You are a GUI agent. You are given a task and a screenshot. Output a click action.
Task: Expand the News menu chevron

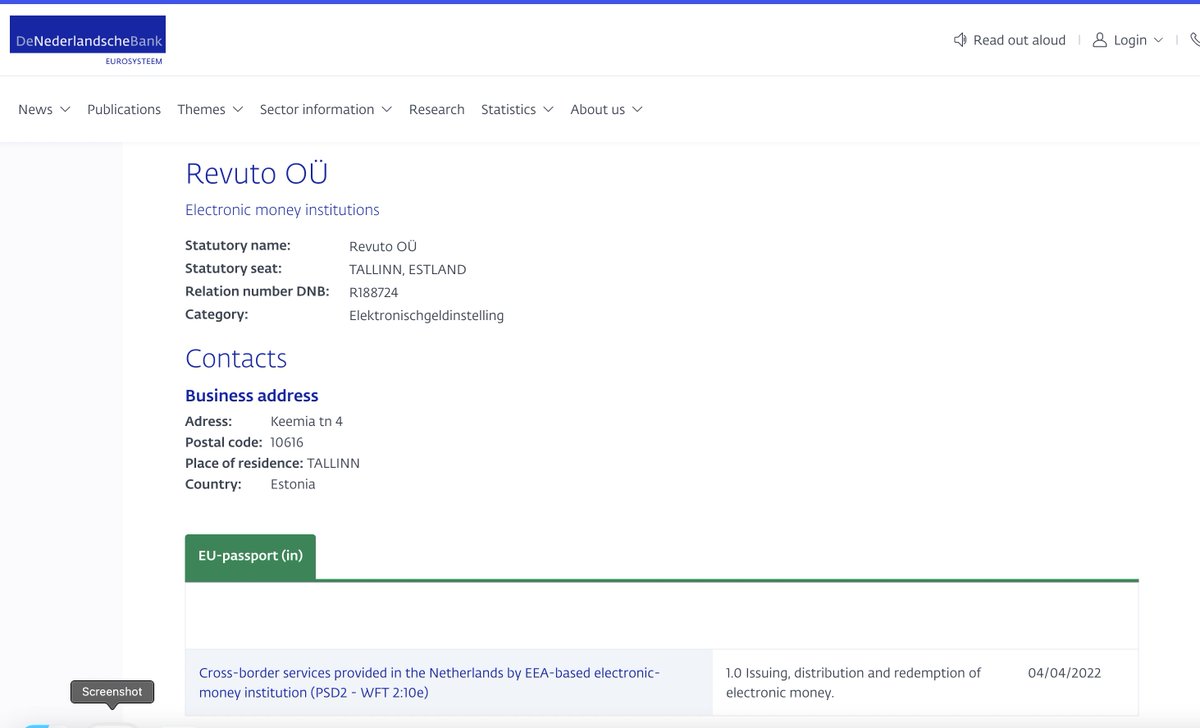tap(65, 109)
